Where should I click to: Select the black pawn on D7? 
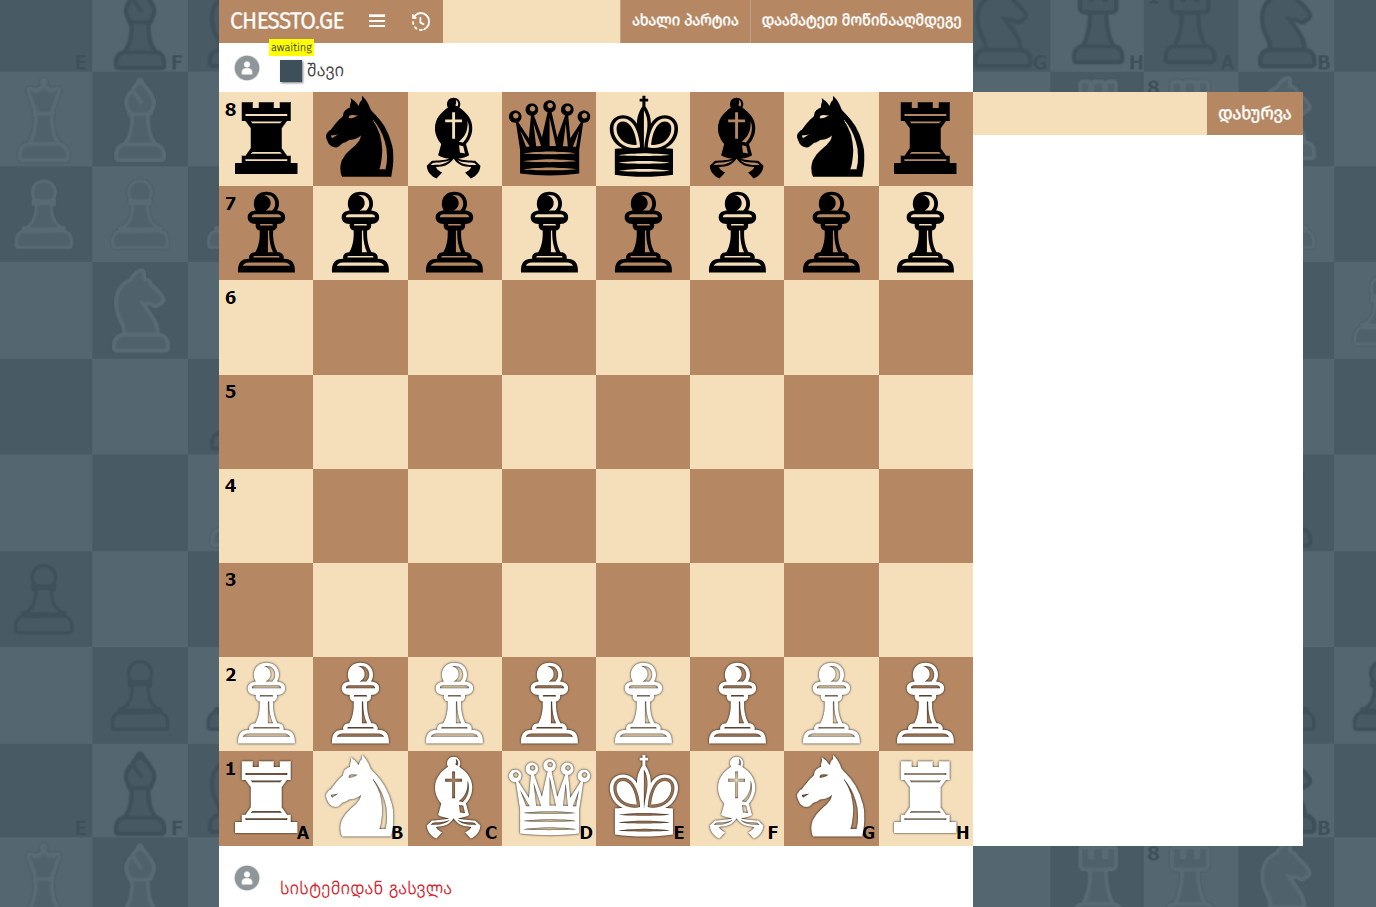(549, 233)
